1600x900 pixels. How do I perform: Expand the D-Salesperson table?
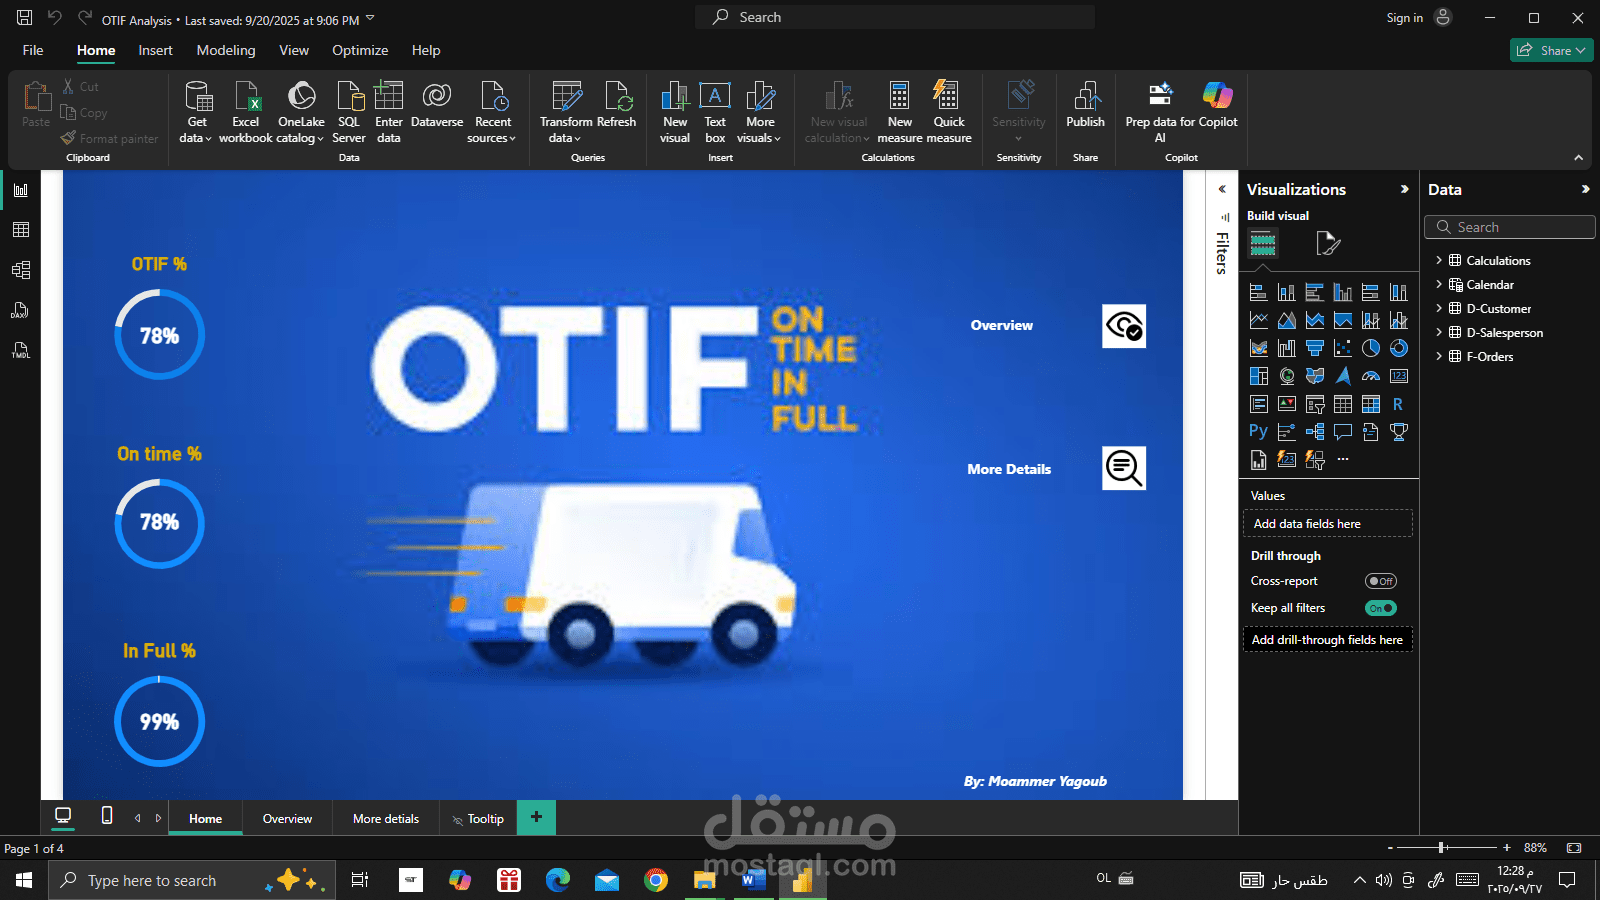[x=1439, y=332]
